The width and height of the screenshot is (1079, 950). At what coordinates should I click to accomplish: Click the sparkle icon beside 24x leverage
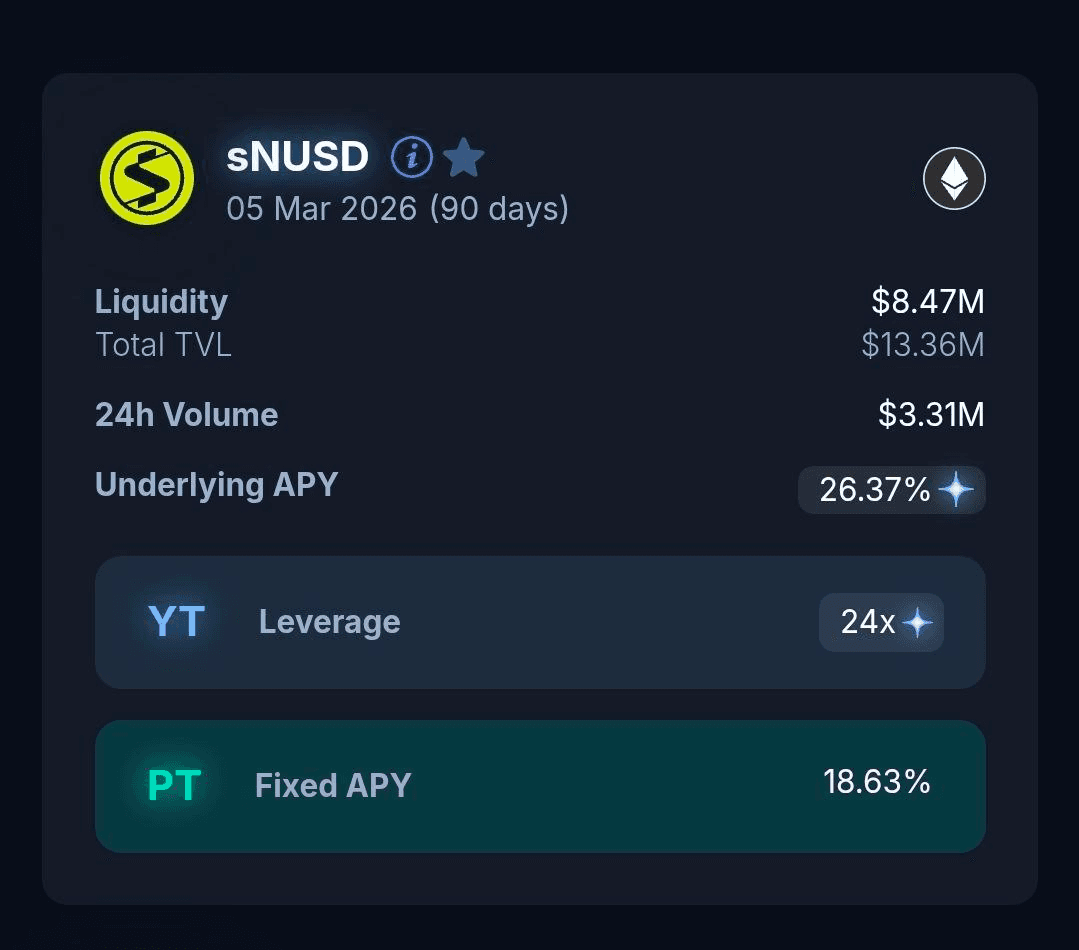tap(917, 623)
